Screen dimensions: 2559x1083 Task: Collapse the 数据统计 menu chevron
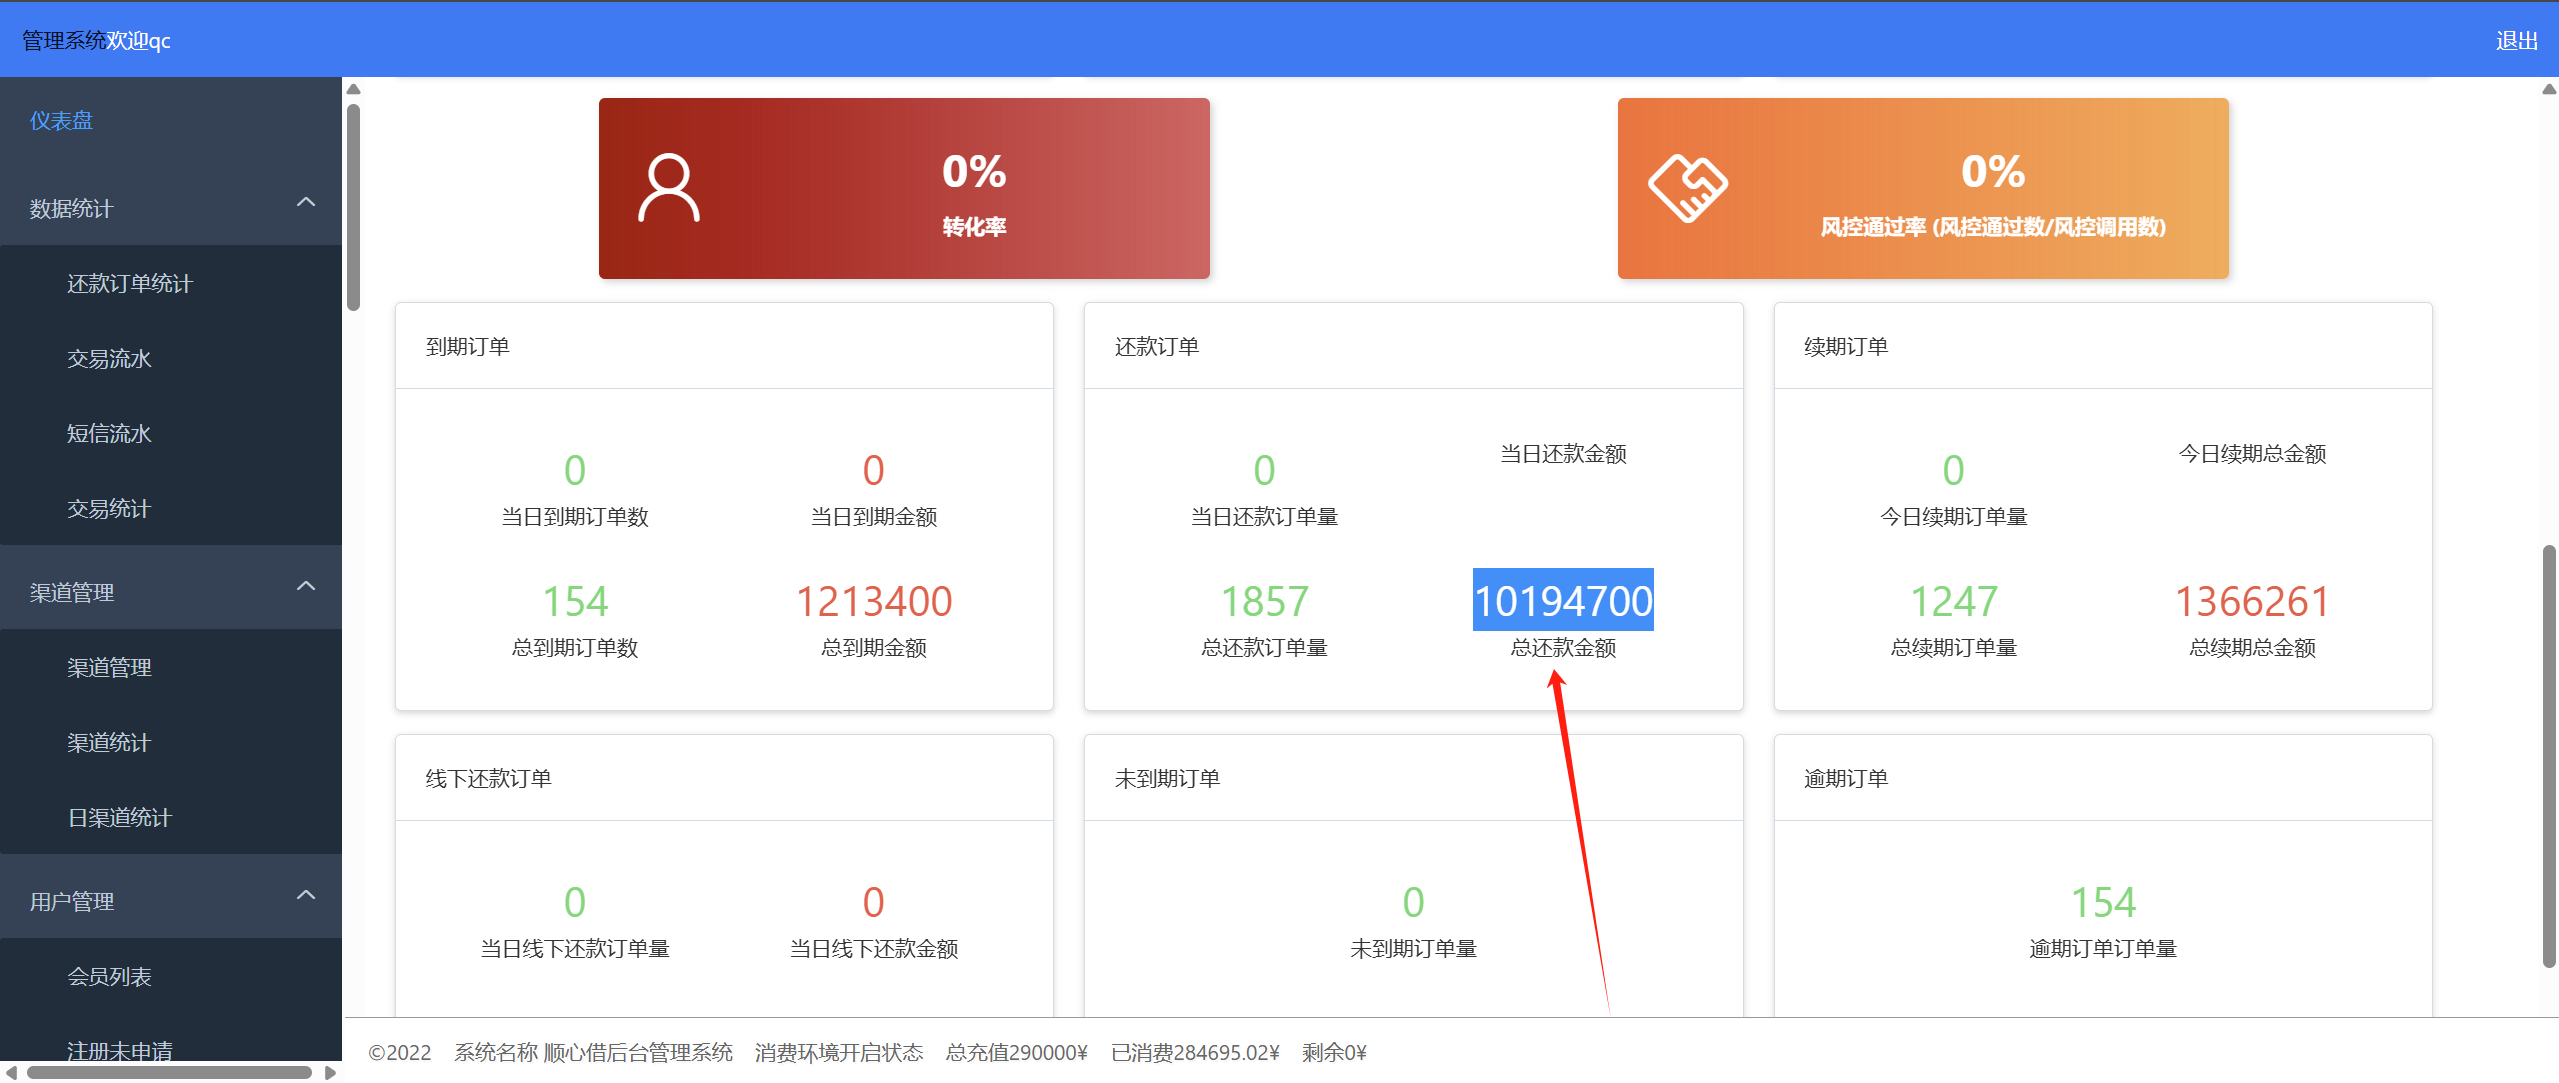pos(306,202)
